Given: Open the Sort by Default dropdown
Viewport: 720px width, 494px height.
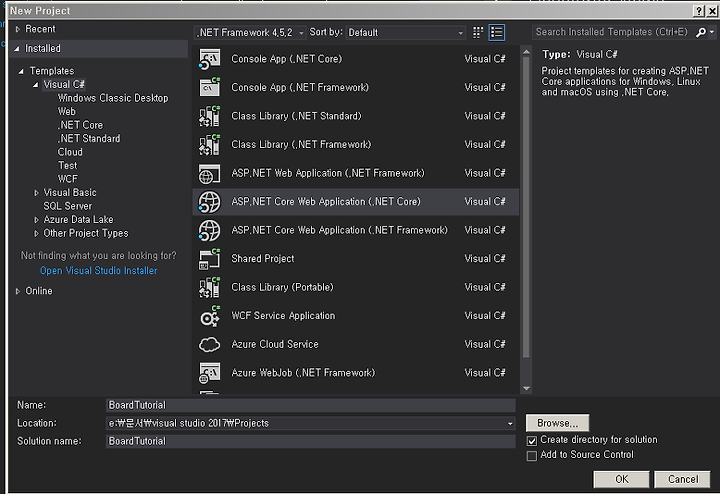Looking at the screenshot, I should [x=405, y=33].
